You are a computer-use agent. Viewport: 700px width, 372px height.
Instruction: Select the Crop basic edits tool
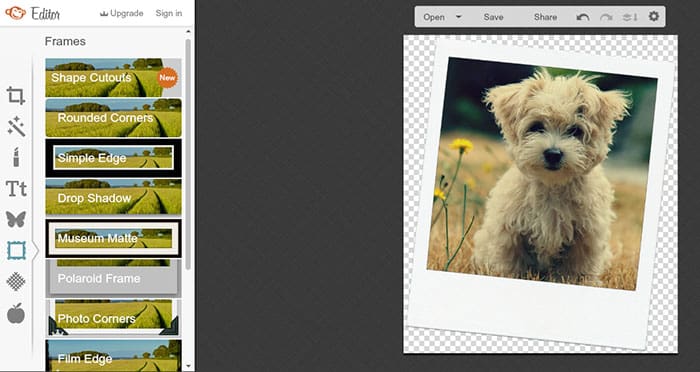tap(16, 96)
